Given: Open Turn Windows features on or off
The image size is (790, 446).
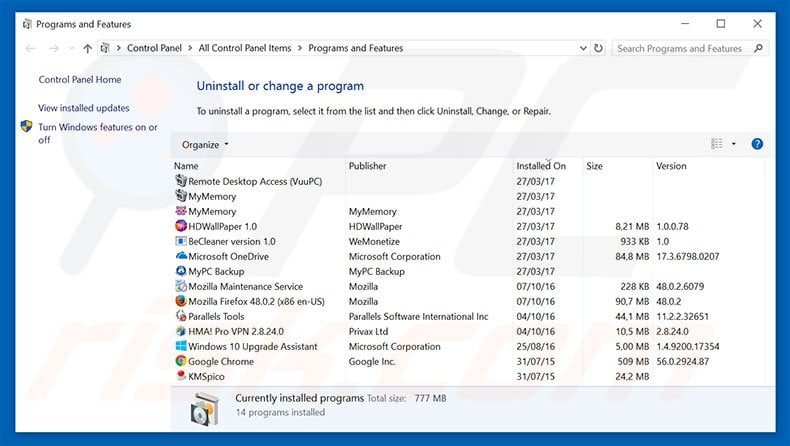Looking at the screenshot, I should coord(98,134).
